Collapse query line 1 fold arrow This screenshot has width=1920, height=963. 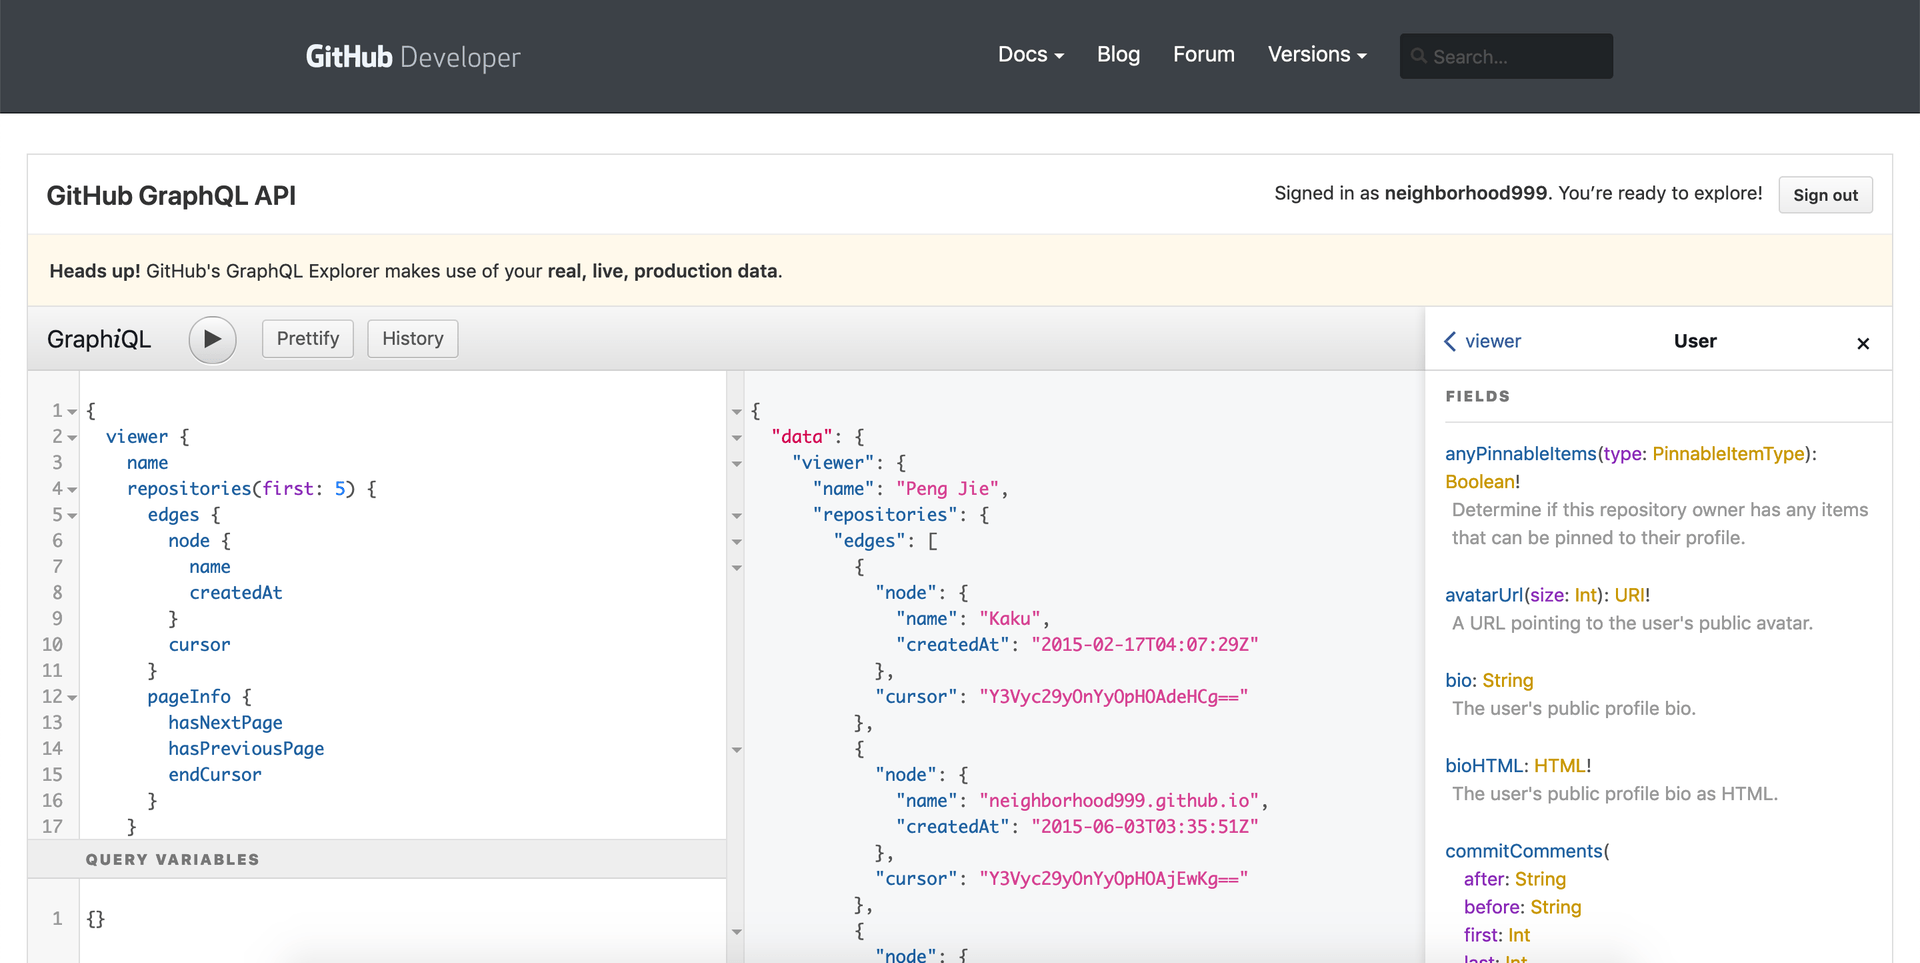tap(72, 412)
